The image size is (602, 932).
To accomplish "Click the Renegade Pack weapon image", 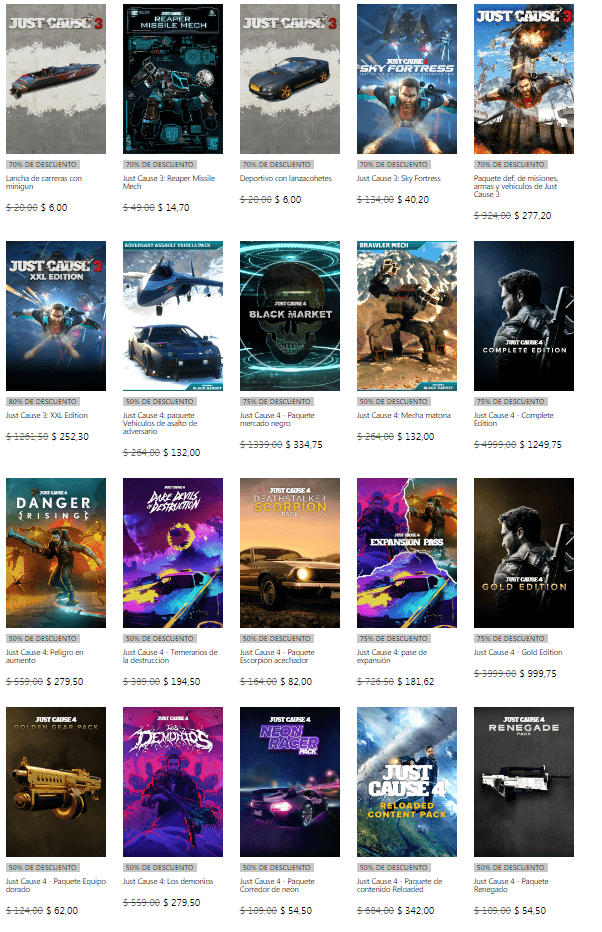I will [523, 781].
